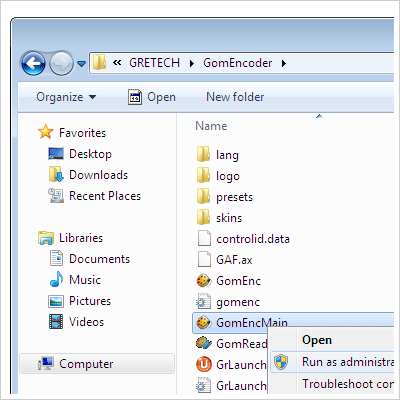The image size is (400, 400).
Task: Expand the arrow after GomEncoder in address bar
Action: [x=284, y=63]
